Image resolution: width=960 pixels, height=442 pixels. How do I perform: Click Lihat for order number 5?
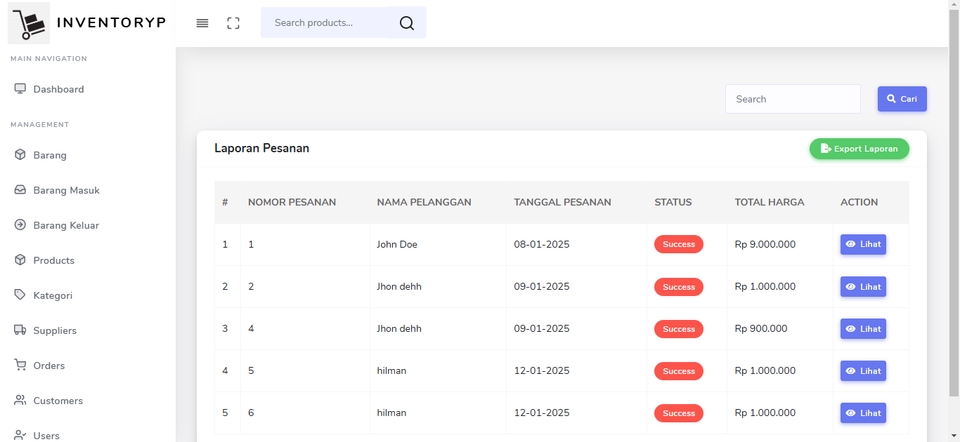tap(863, 371)
